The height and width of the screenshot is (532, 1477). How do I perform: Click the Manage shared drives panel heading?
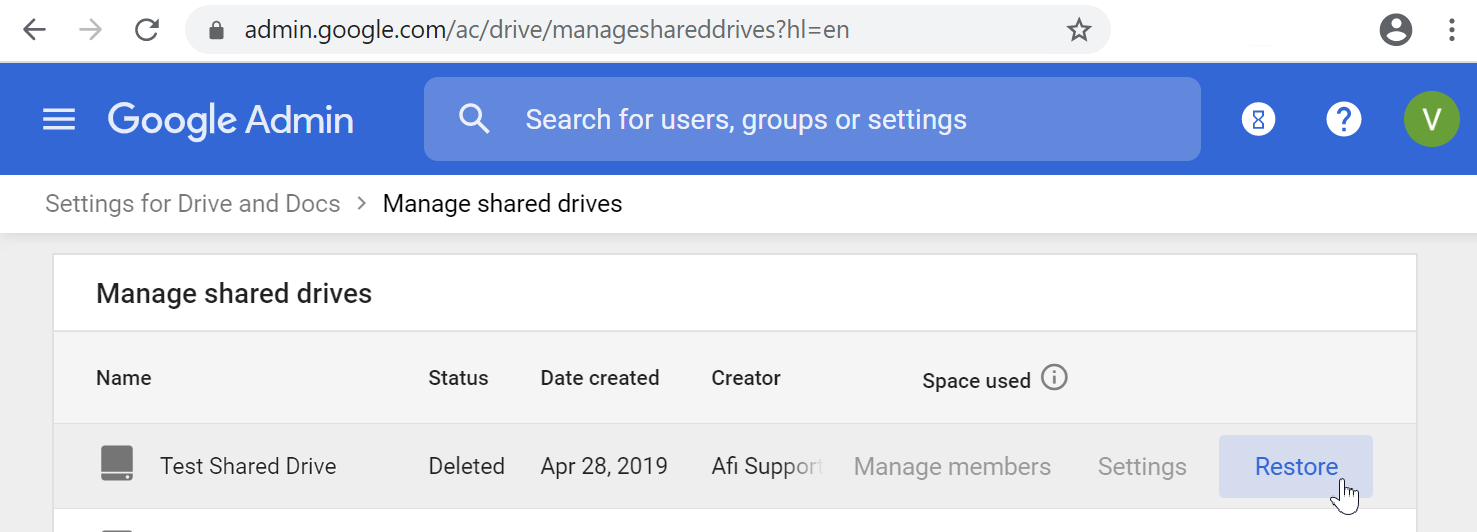click(x=234, y=294)
